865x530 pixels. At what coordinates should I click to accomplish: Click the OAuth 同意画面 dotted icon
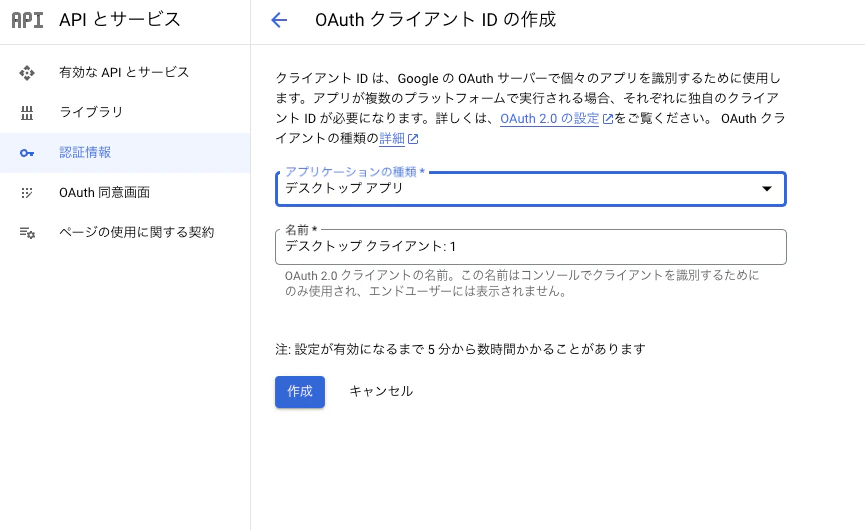pyautogui.click(x=26, y=192)
